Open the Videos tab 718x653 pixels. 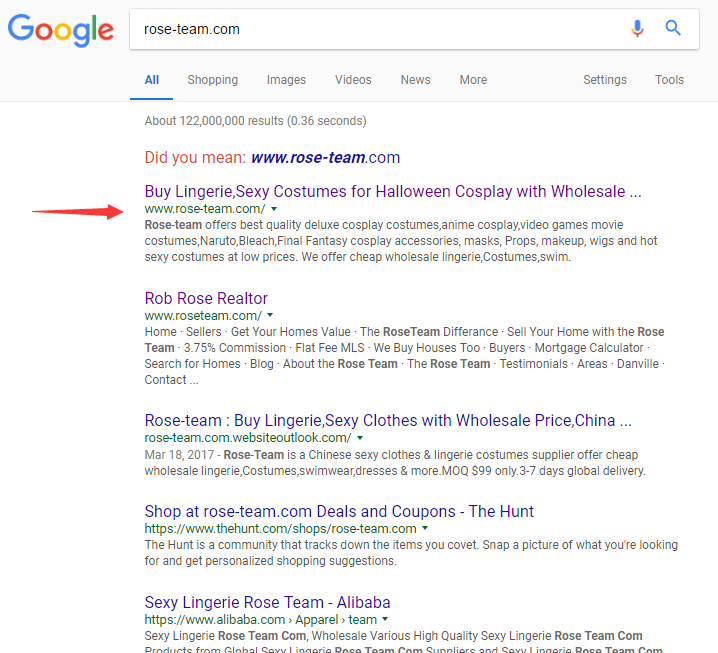coord(353,80)
